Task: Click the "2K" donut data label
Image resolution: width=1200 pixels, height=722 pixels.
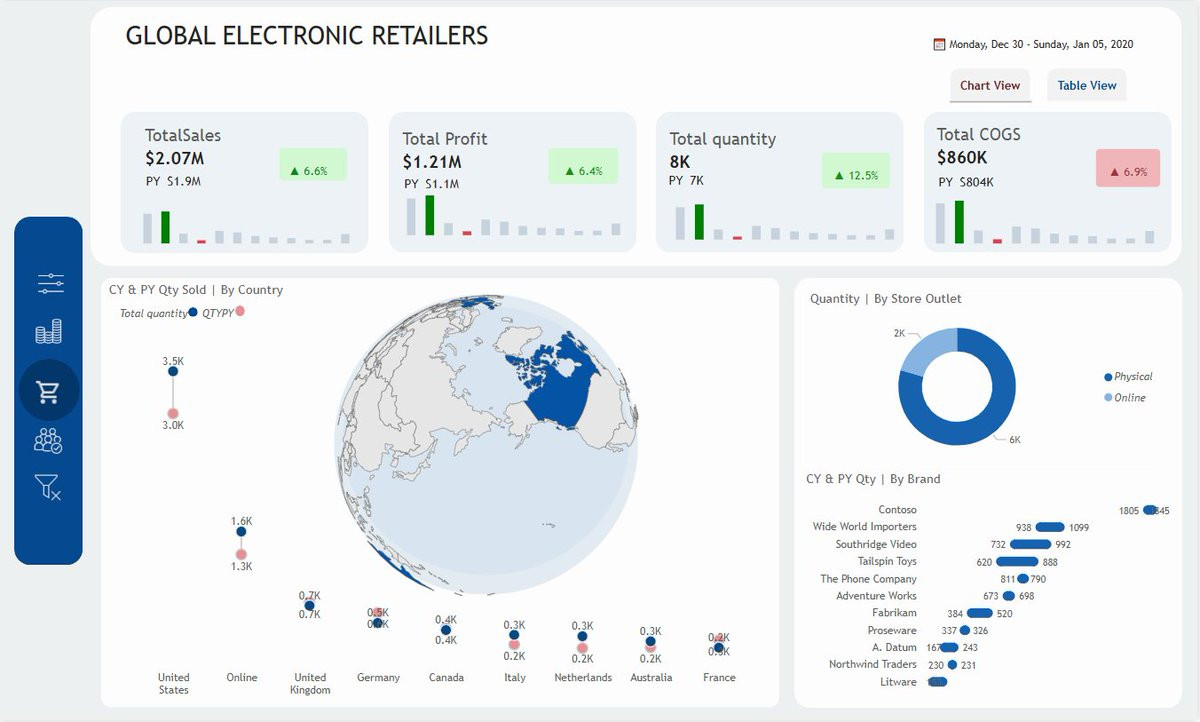Action: pyautogui.click(x=899, y=333)
